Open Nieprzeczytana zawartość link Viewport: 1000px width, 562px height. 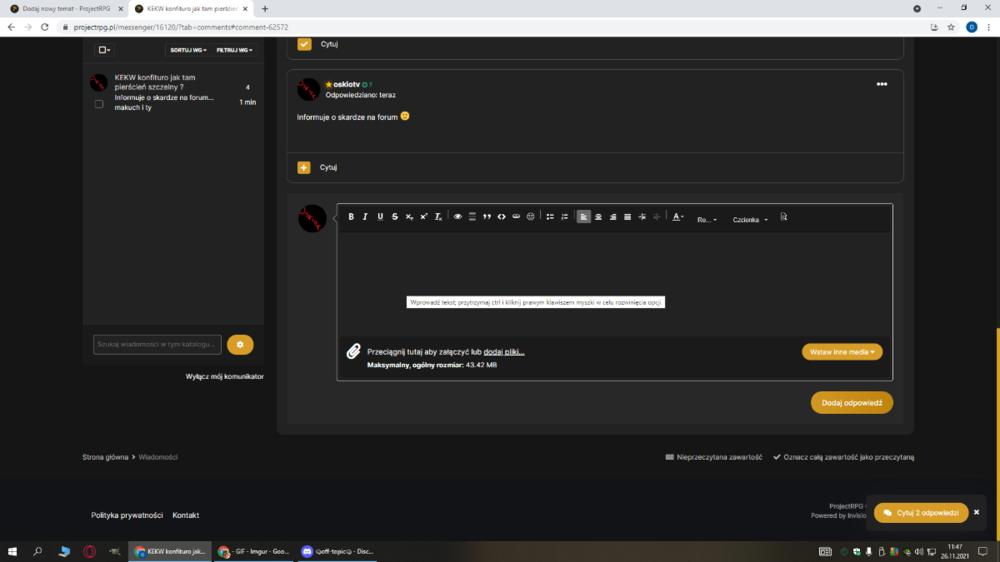(714, 457)
